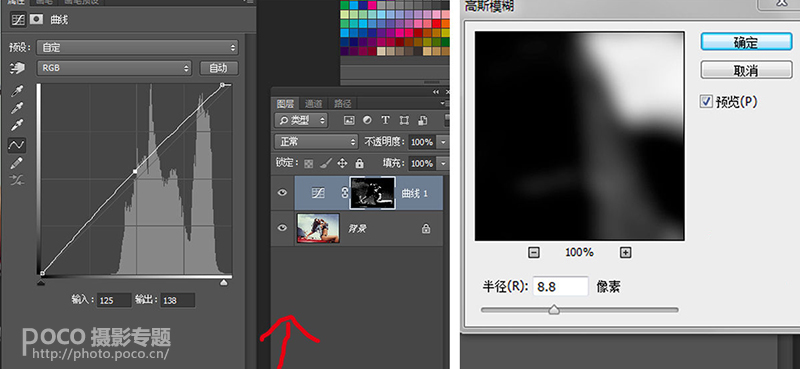Click the fill 100% value field
Screen dimensions: 800x369
click(x=422, y=163)
